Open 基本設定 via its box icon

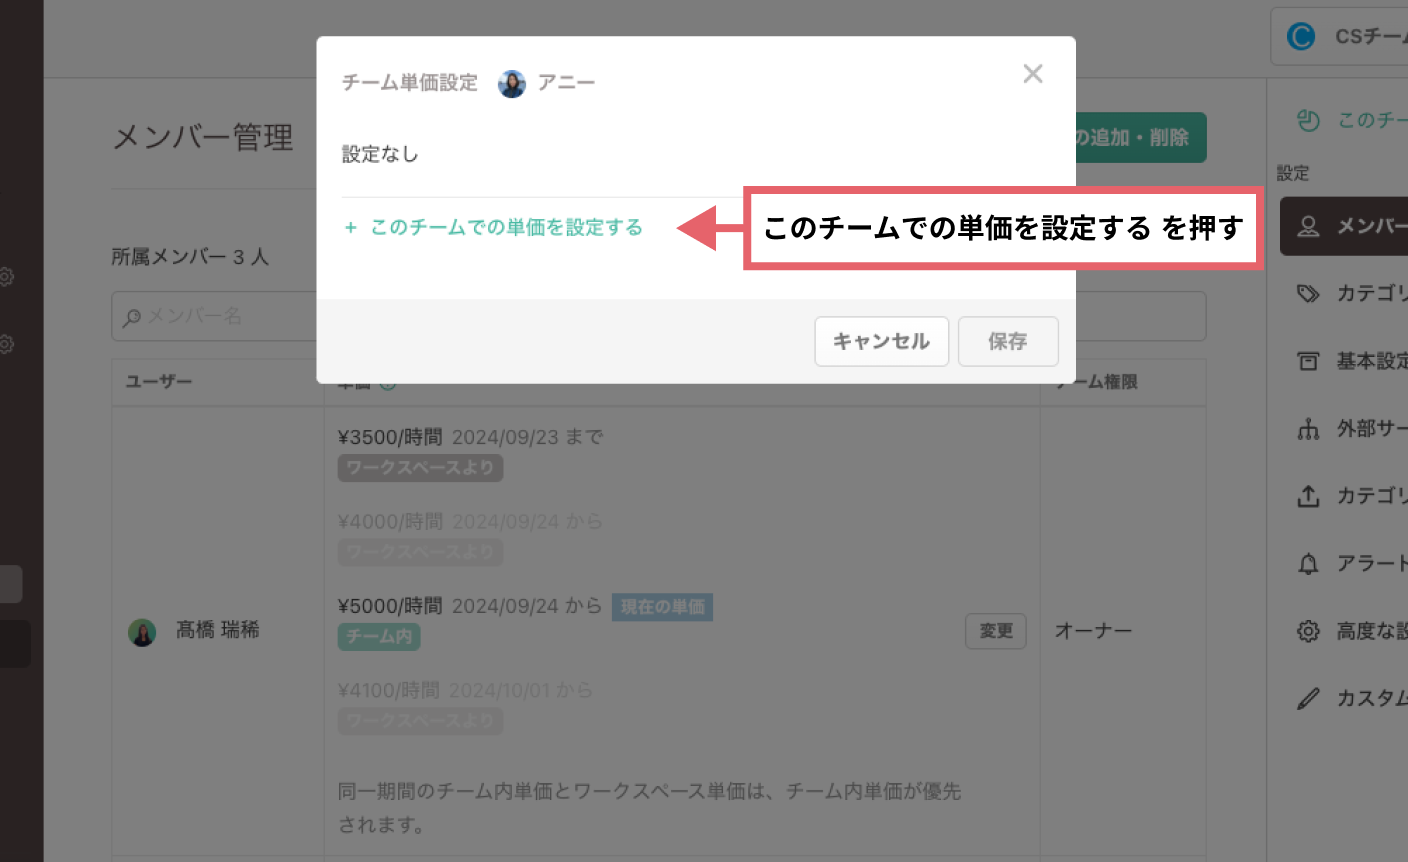pyautogui.click(x=1309, y=361)
